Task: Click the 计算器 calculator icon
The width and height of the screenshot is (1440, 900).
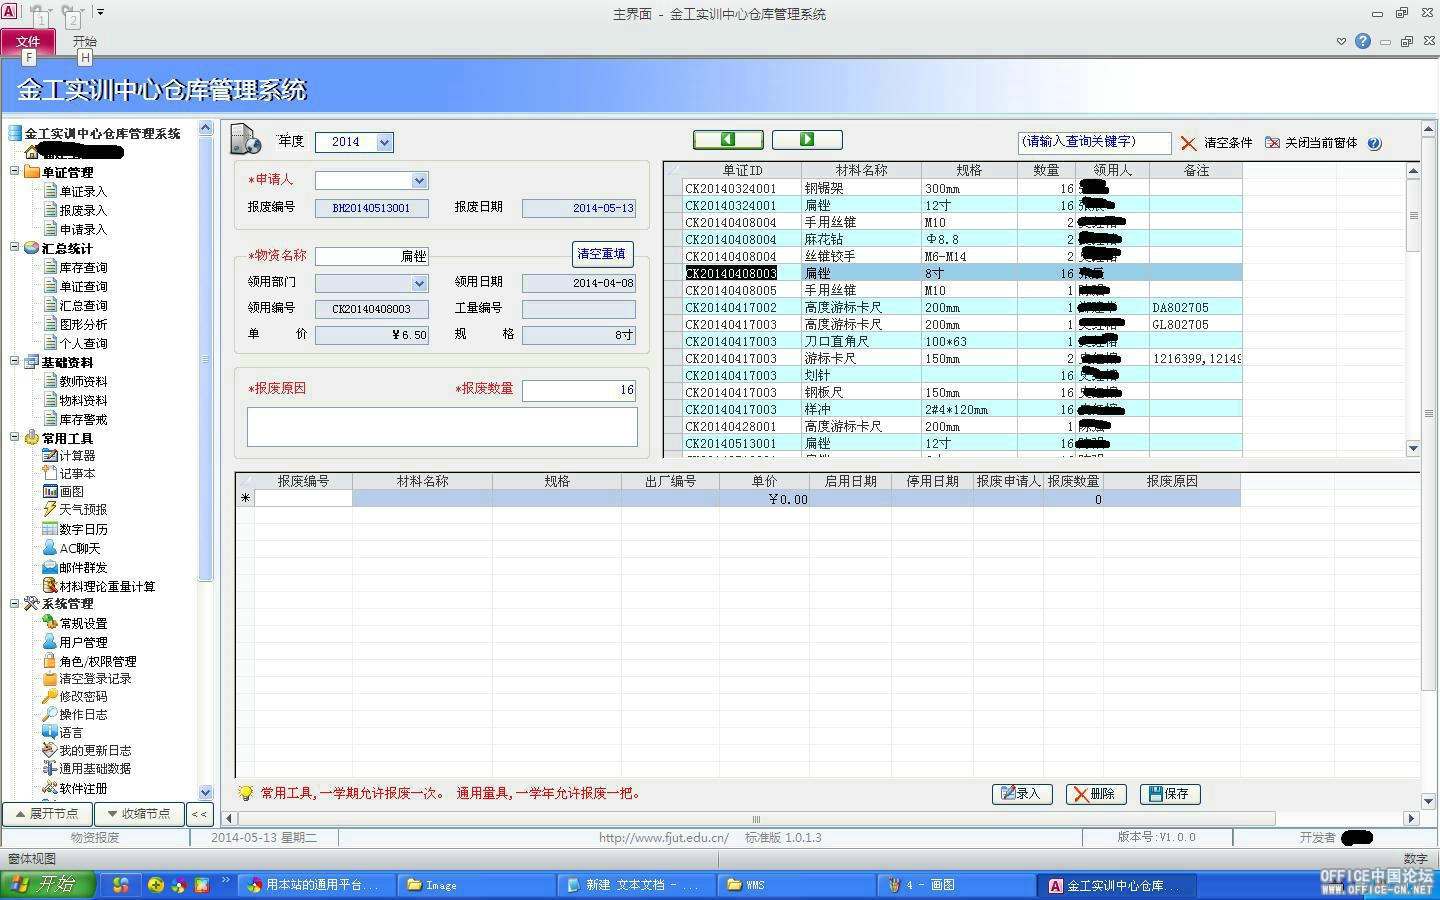Action: (x=50, y=455)
